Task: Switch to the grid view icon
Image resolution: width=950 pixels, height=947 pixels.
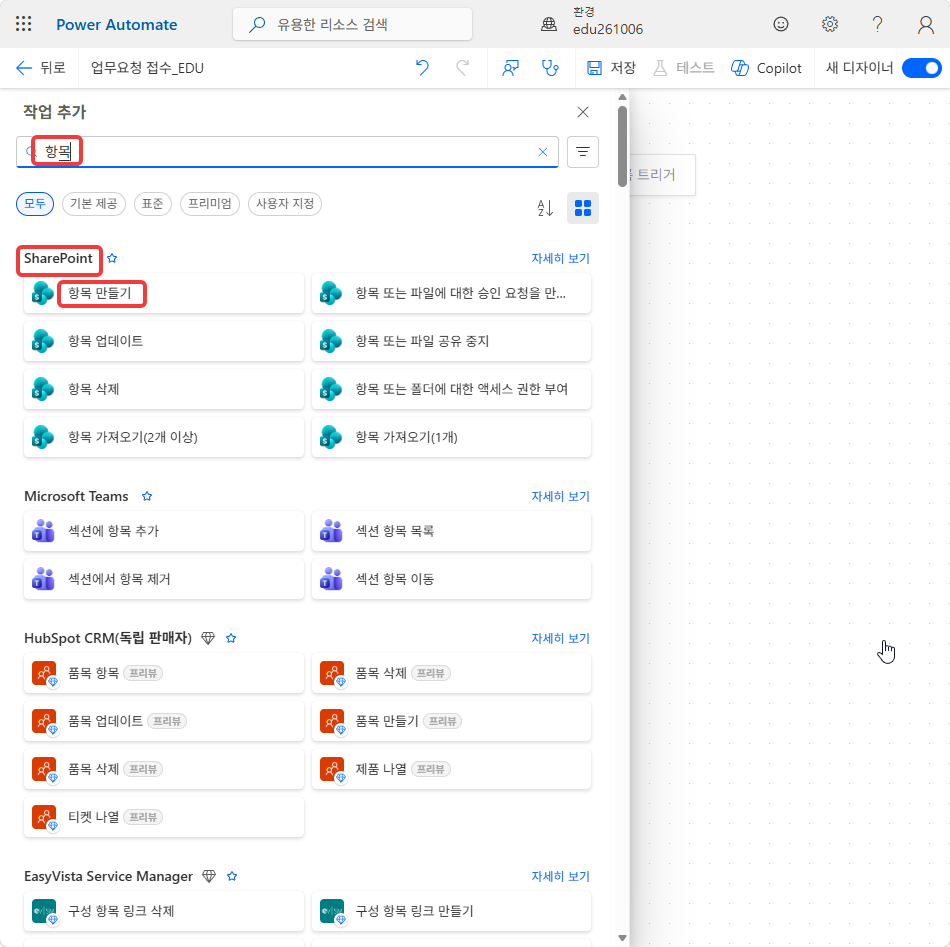Action: click(x=583, y=208)
